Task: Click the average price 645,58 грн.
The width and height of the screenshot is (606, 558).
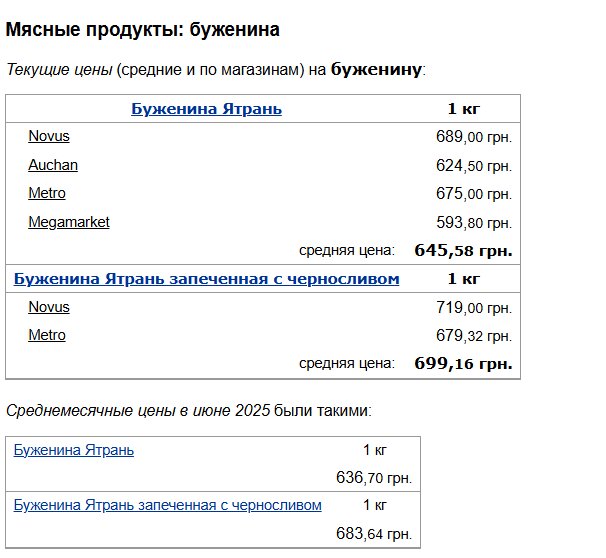Action: pyautogui.click(x=463, y=250)
